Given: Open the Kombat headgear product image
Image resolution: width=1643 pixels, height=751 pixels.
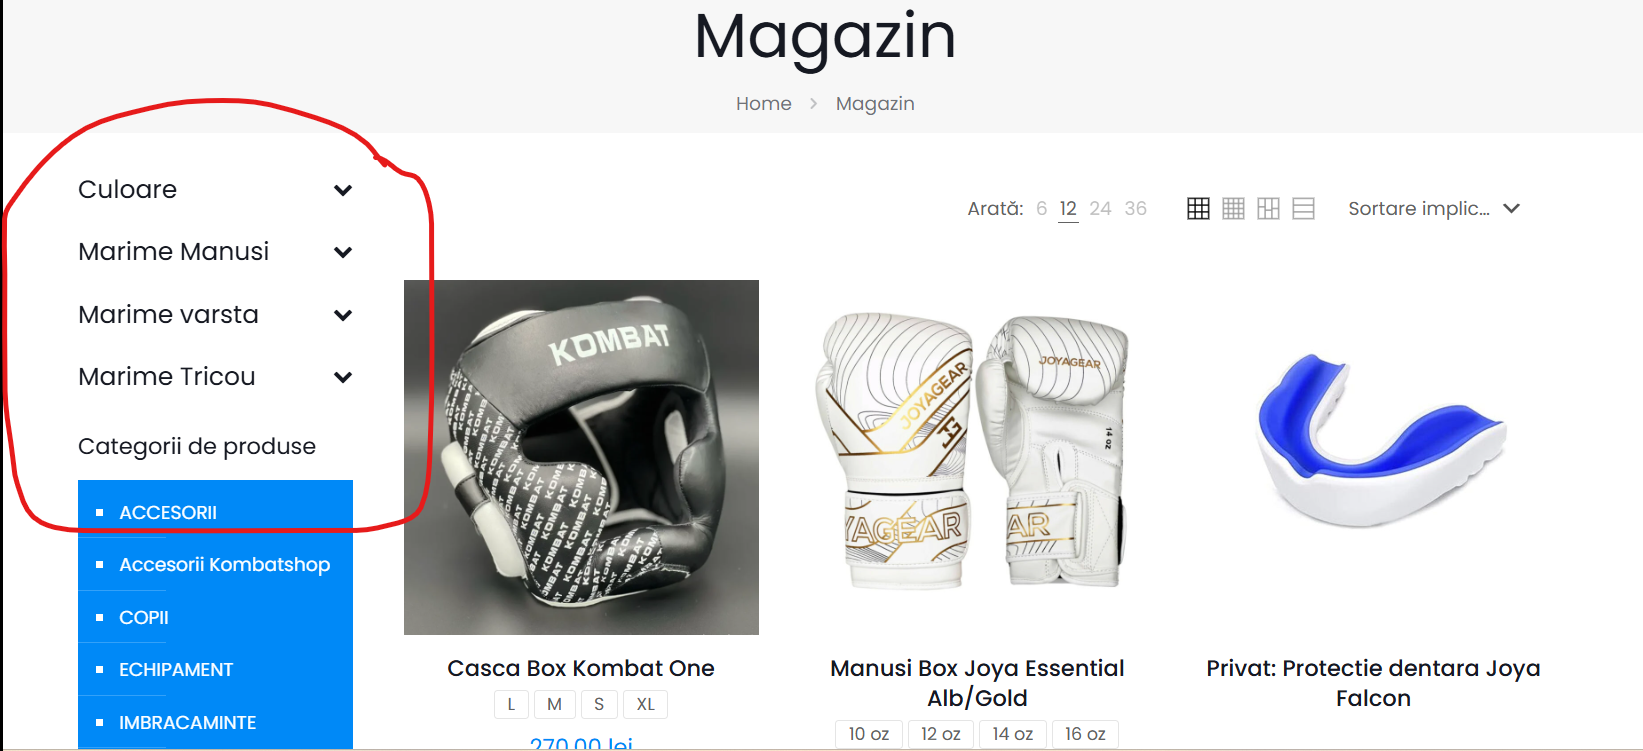Looking at the screenshot, I should 581,457.
